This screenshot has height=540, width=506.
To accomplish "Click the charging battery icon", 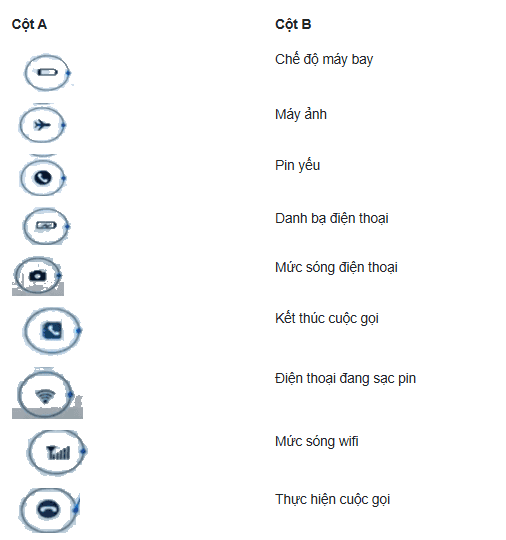I will coord(46,226).
